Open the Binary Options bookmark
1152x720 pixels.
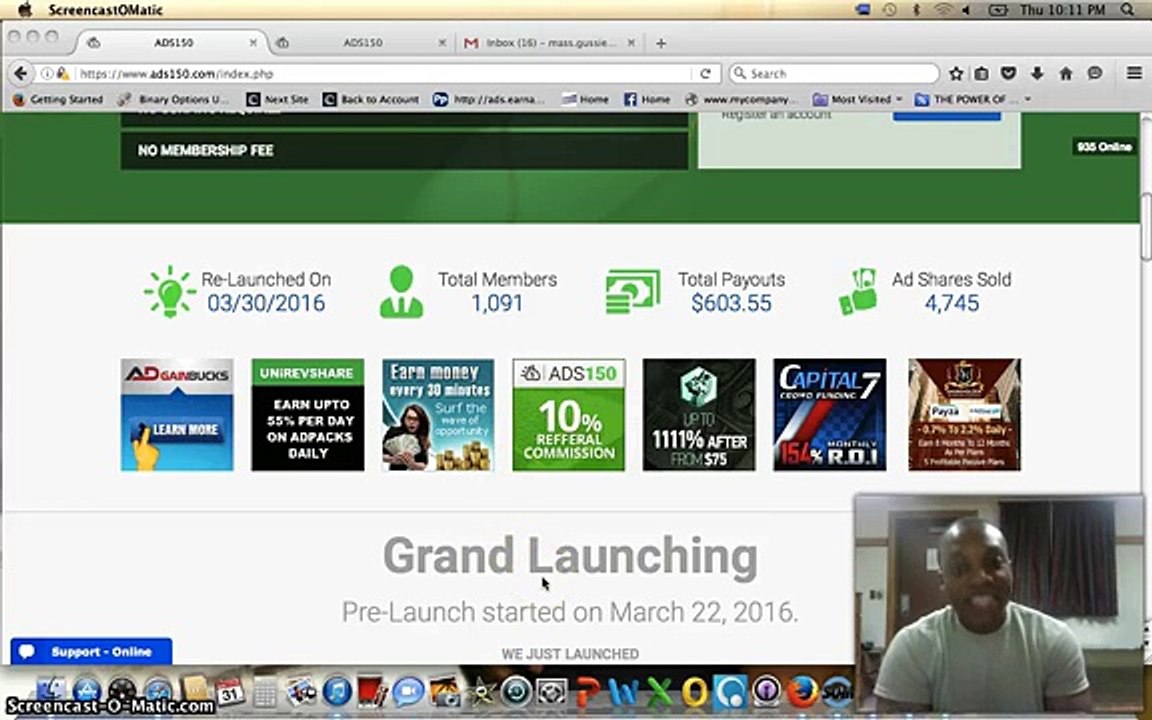coord(175,99)
